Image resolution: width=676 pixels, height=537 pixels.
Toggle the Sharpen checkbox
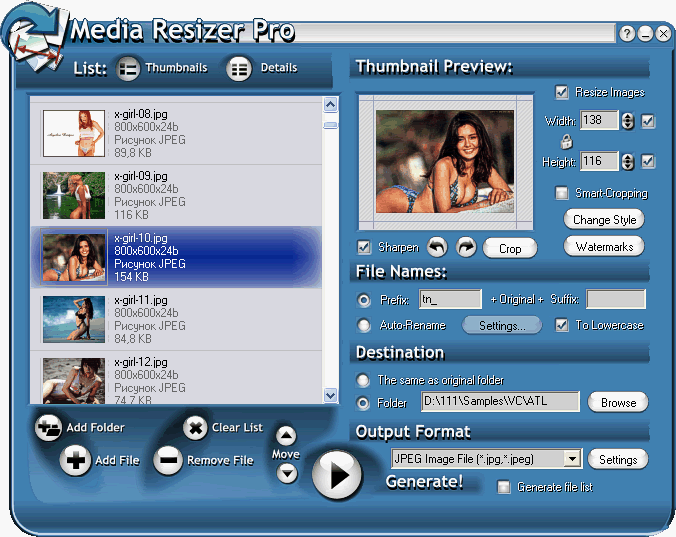(x=364, y=247)
